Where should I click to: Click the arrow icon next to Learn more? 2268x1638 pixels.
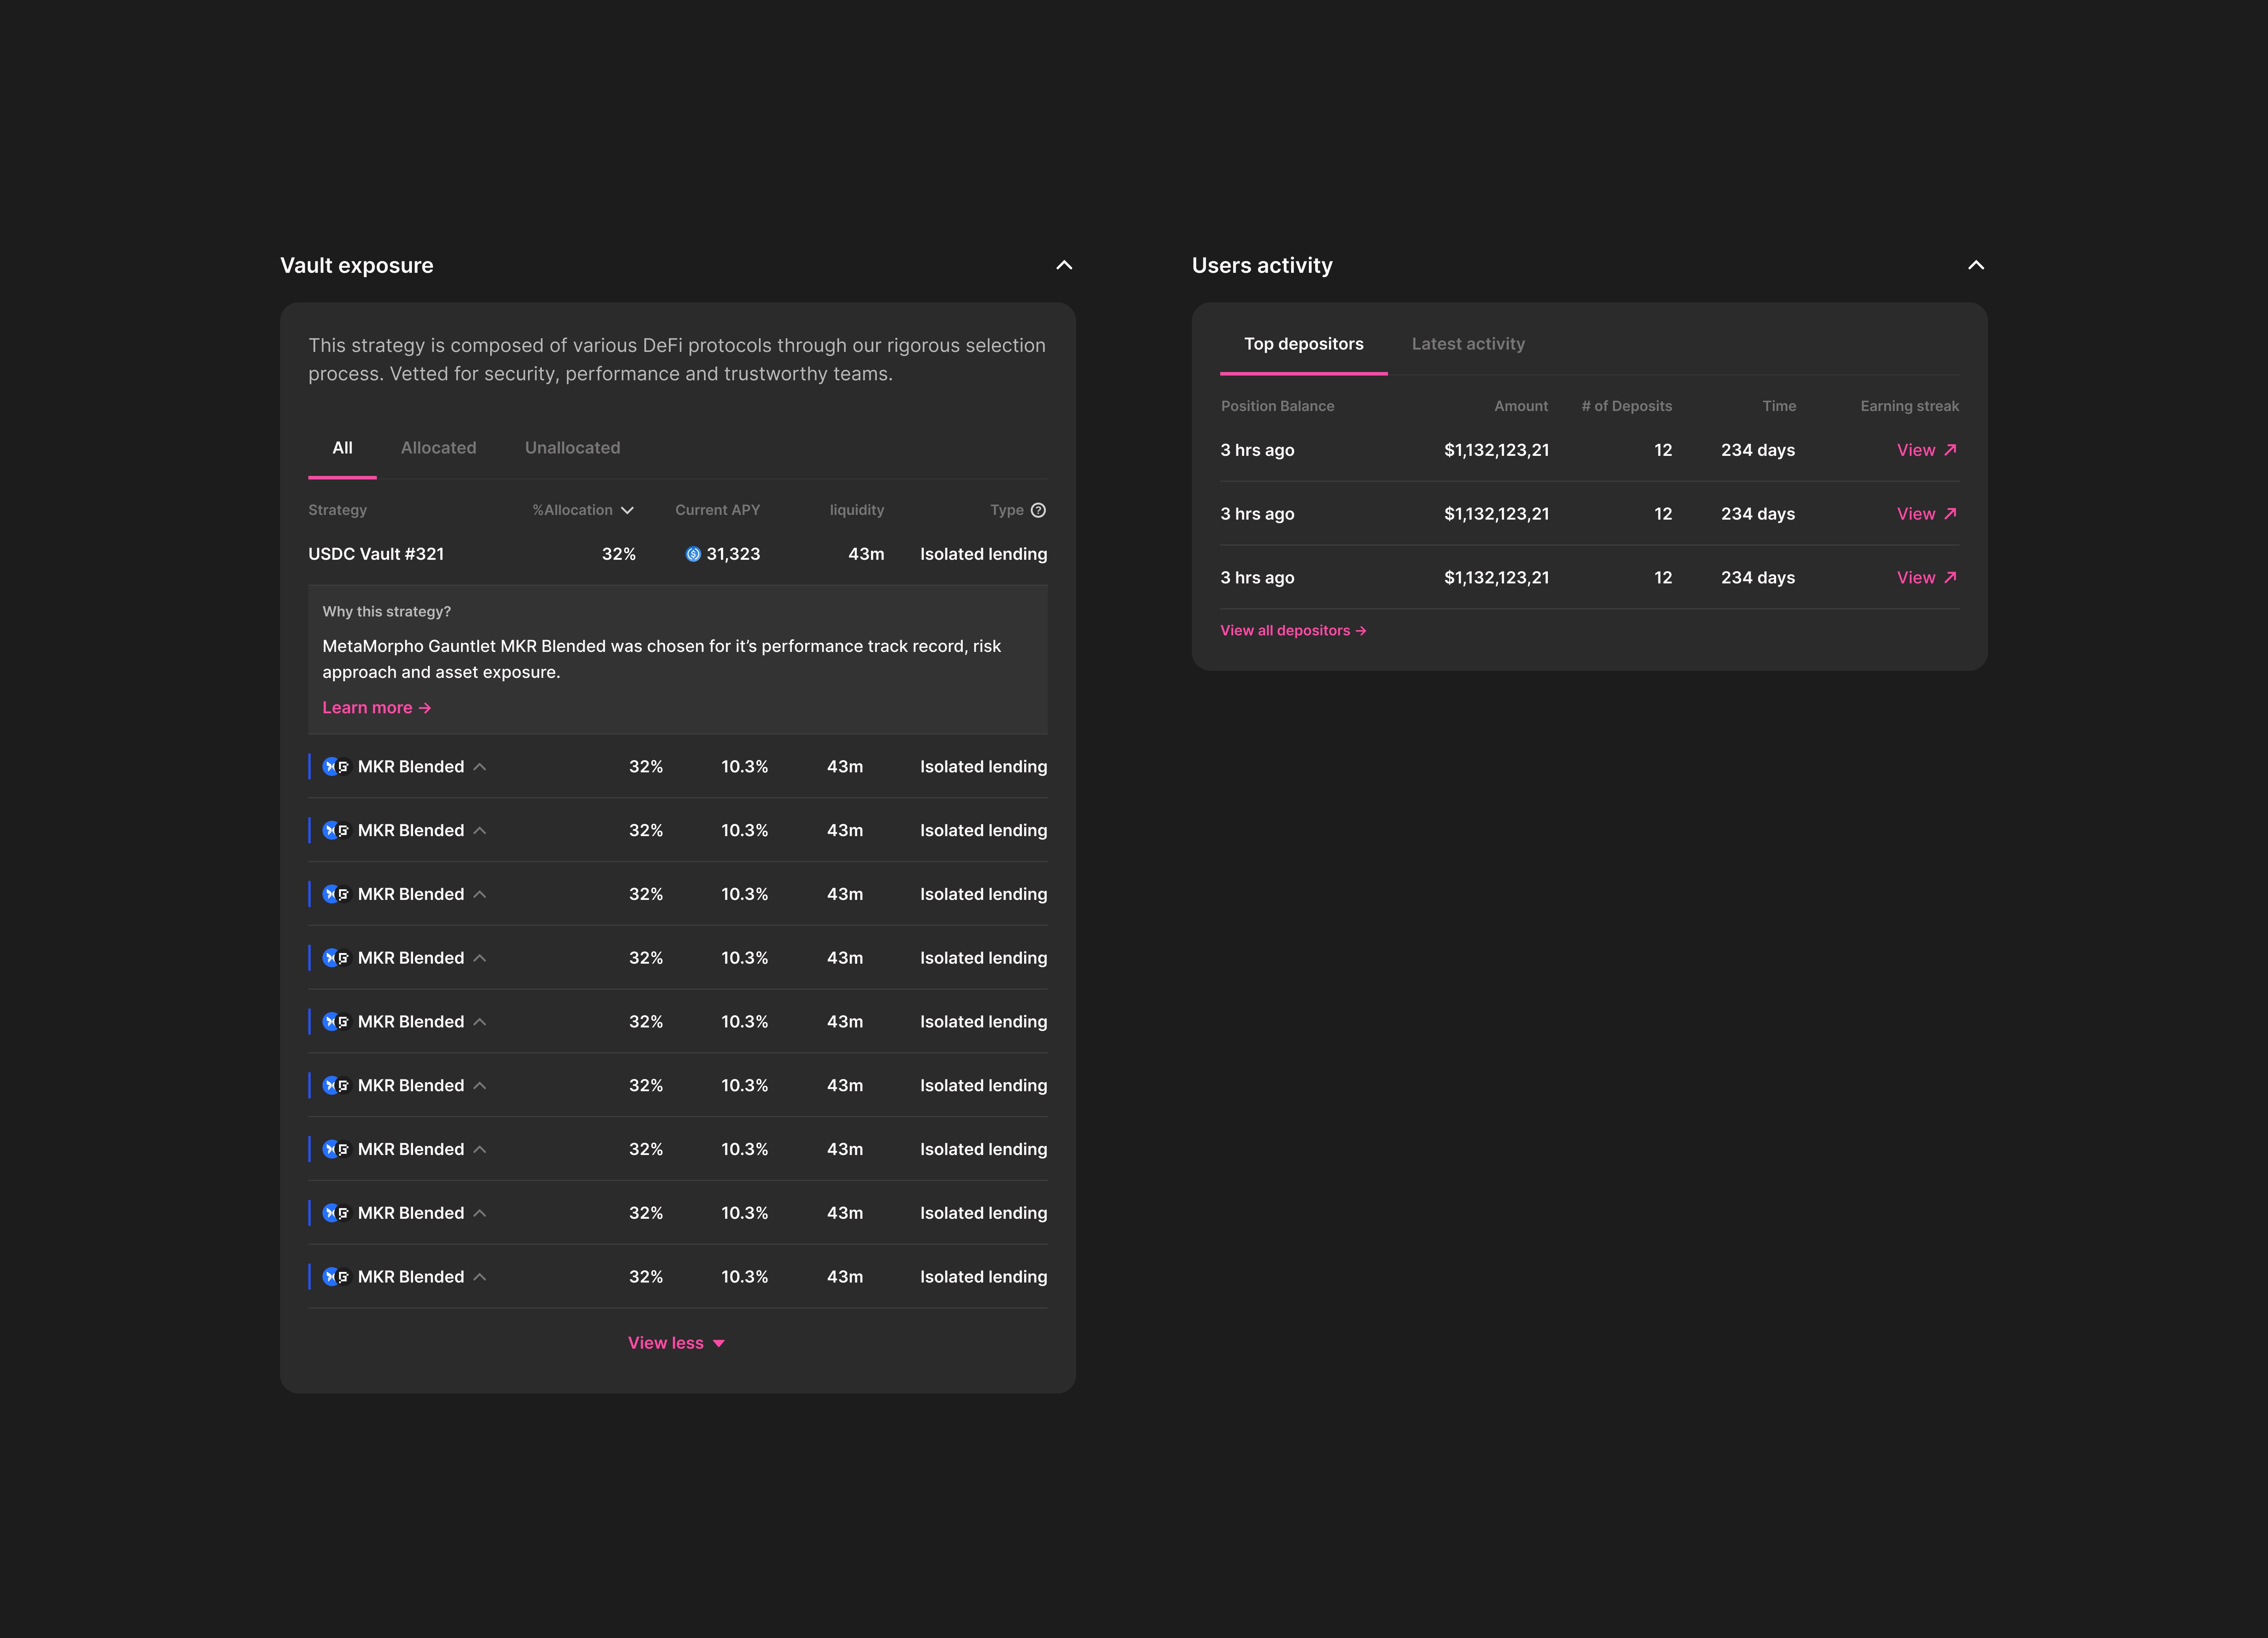coord(425,708)
